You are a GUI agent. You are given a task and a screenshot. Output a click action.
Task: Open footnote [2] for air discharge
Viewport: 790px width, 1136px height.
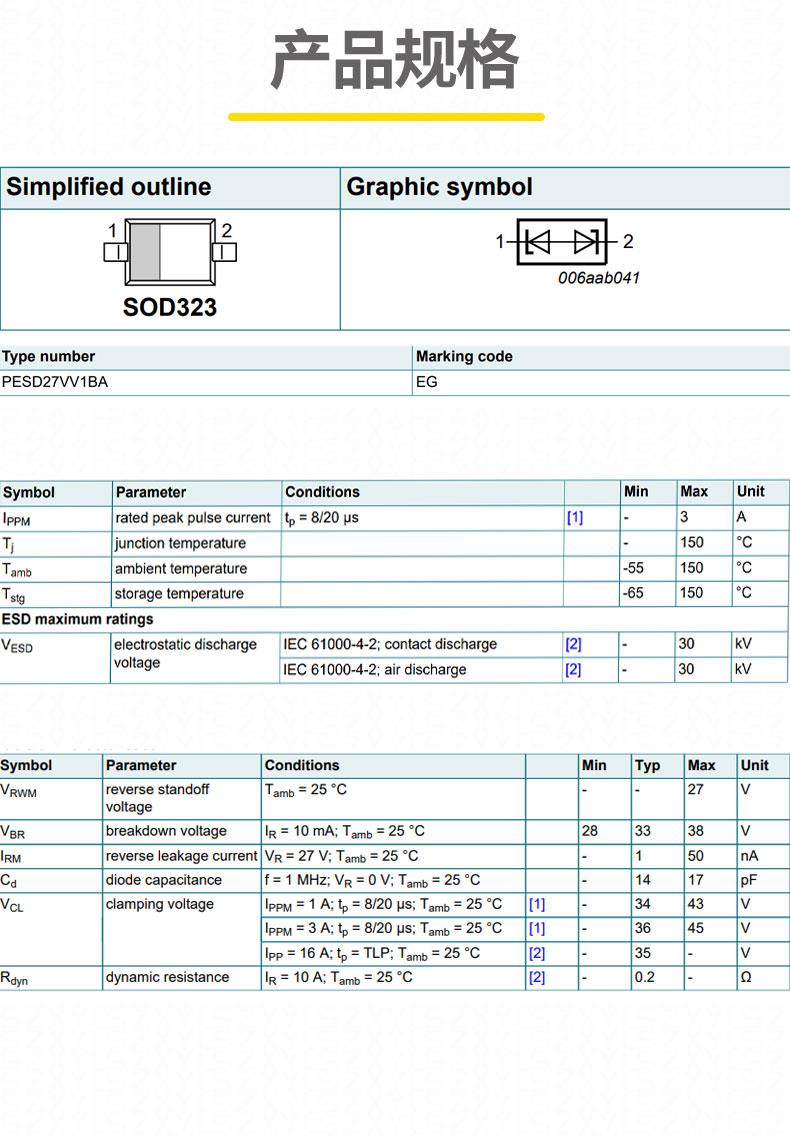(x=573, y=669)
